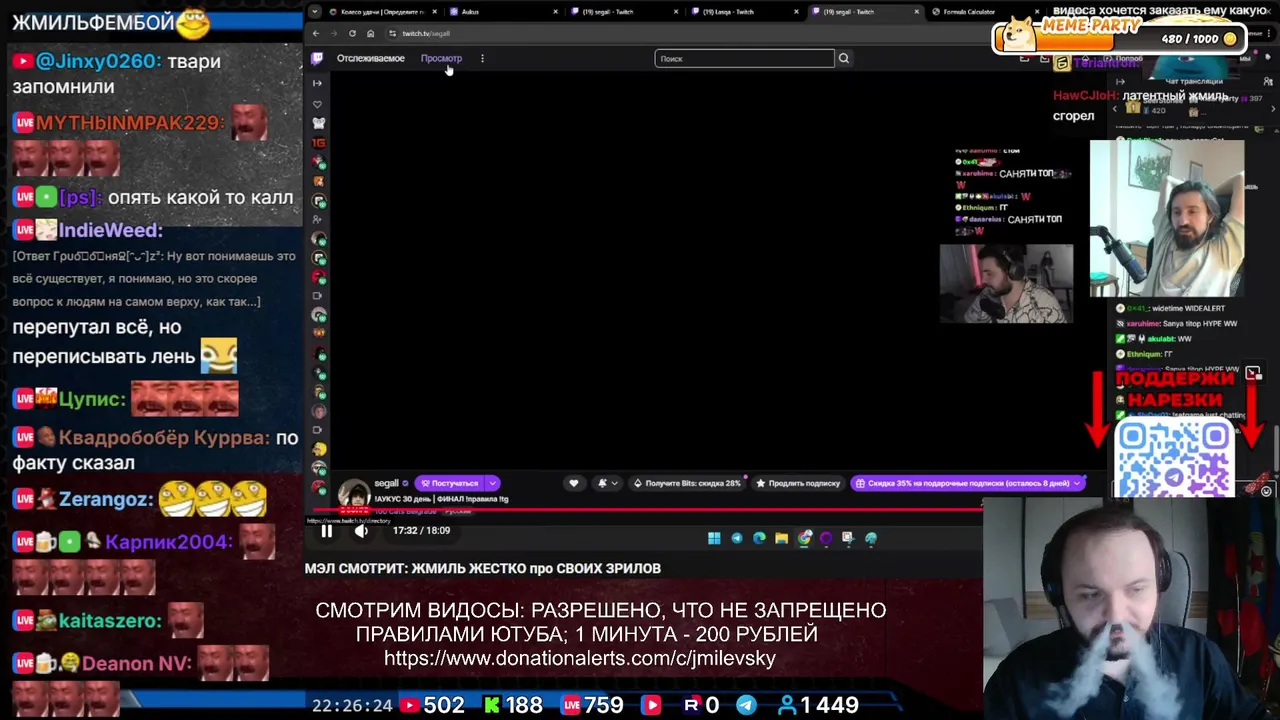This screenshot has height=720, width=1280.
Task: Click the search magnifier button
Action: 844,58
